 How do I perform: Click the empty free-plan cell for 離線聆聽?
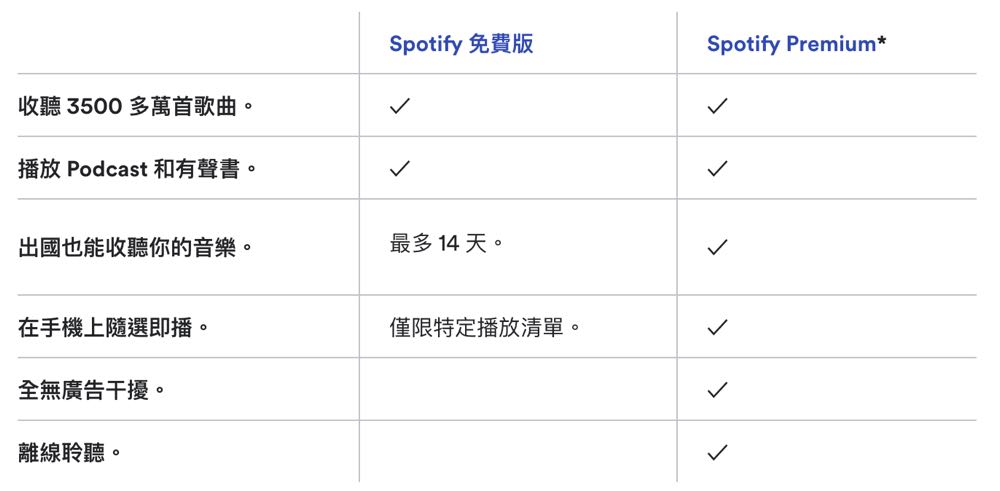[517, 452]
